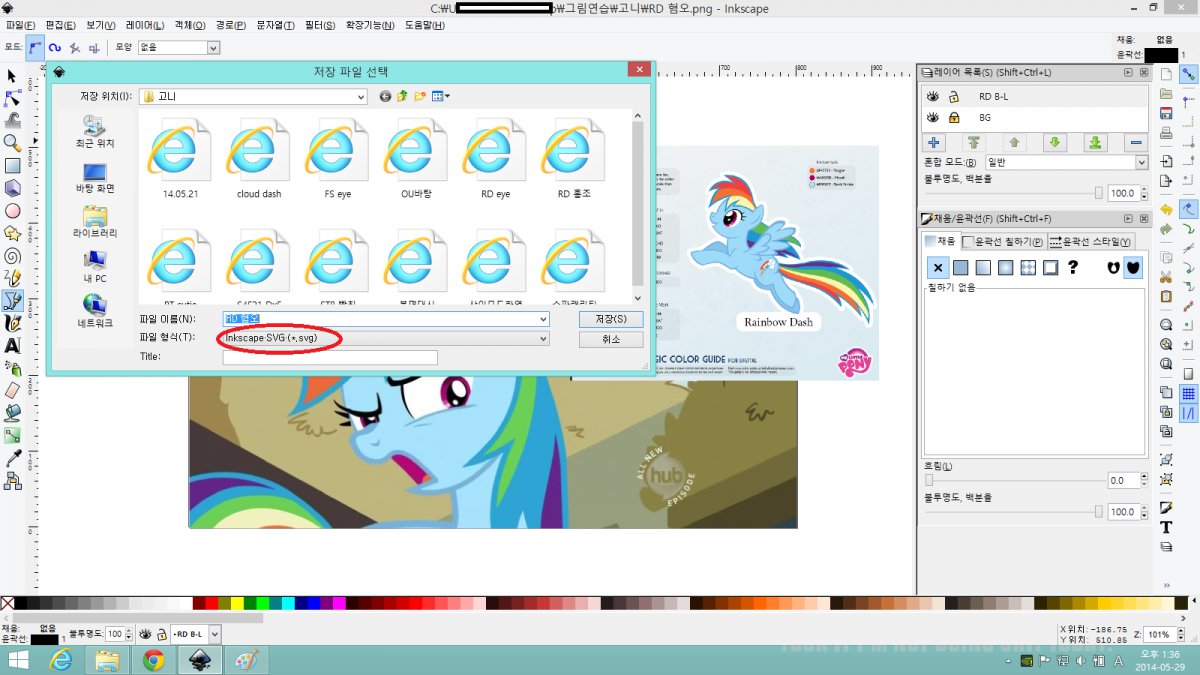1200x675 pixels.
Task: Raise layer to top in Layers panel
Action: pyautogui.click(x=974, y=143)
